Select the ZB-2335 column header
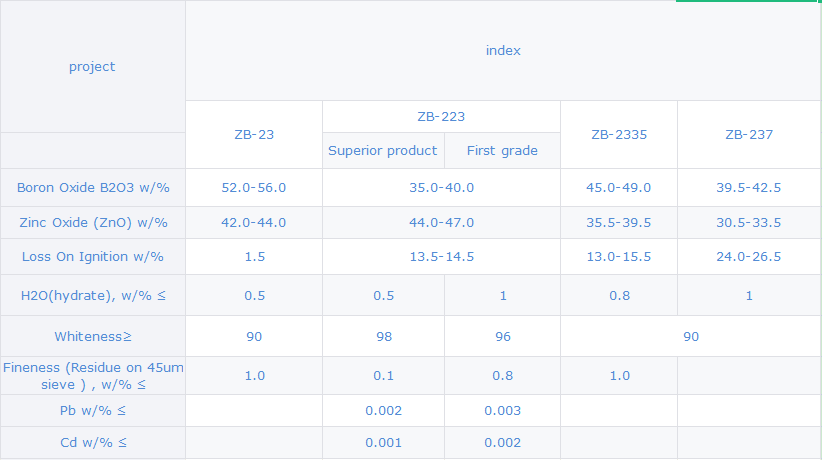The image size is (822, 460). tap(619, 134)
